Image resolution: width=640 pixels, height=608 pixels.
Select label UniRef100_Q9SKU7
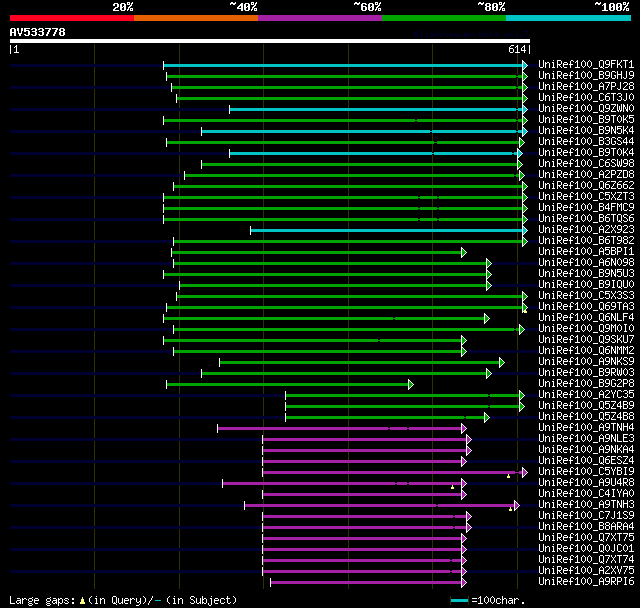586,340
